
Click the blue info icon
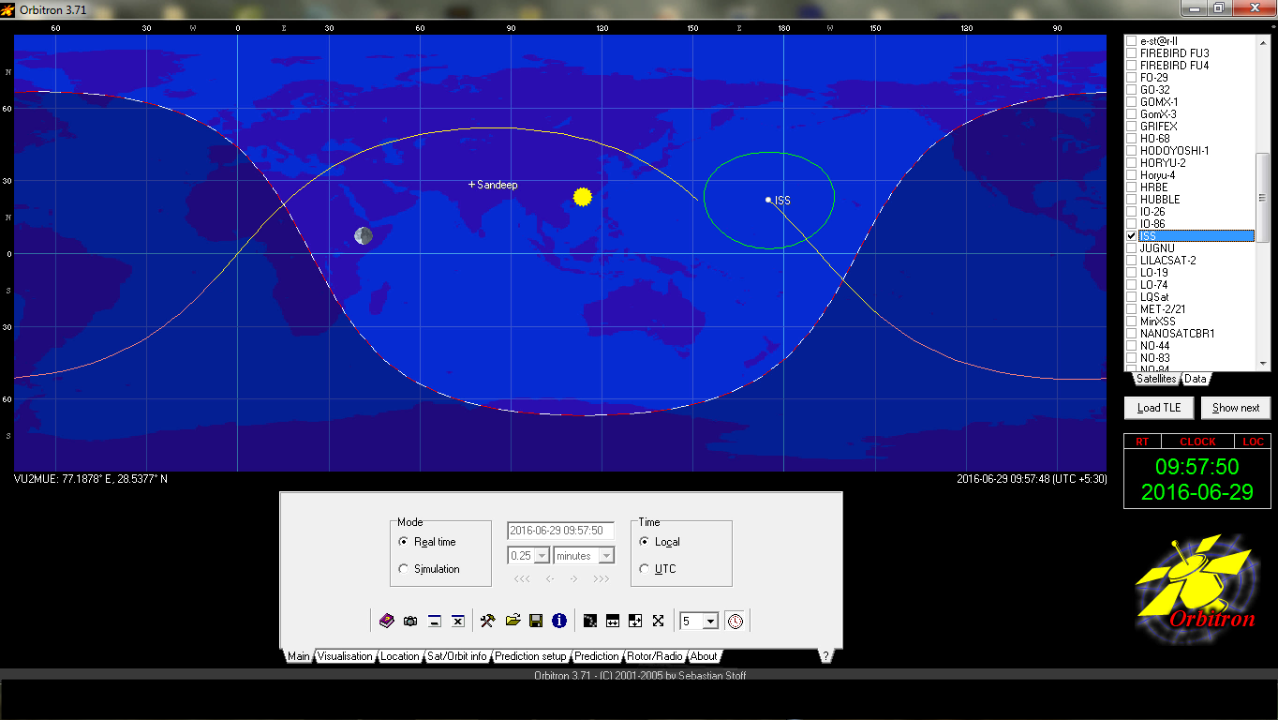coord(559,621)
